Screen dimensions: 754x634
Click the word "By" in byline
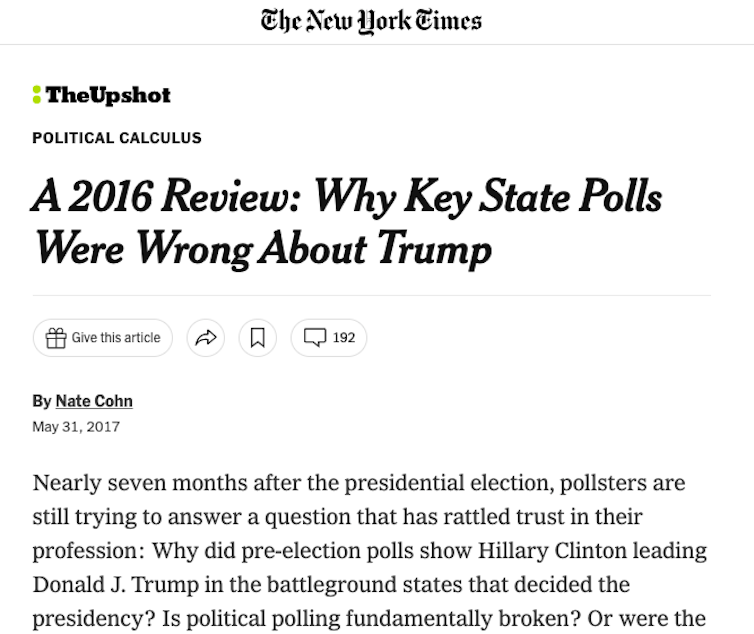click(x=41, y=401)
